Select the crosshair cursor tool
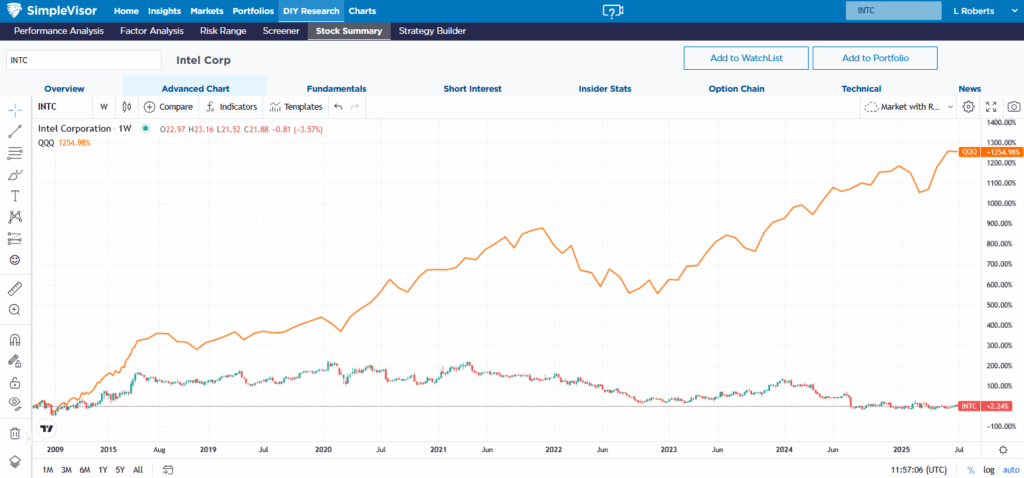Image resolution: width=1024 pixels, height=478 pixels. (15, 108)
